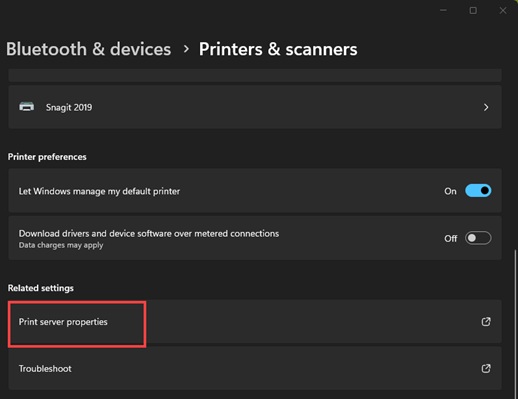Enable downloads over metered connections toggle
The height and width of the screenshot is (399, 518).
(x=478, y=238)
